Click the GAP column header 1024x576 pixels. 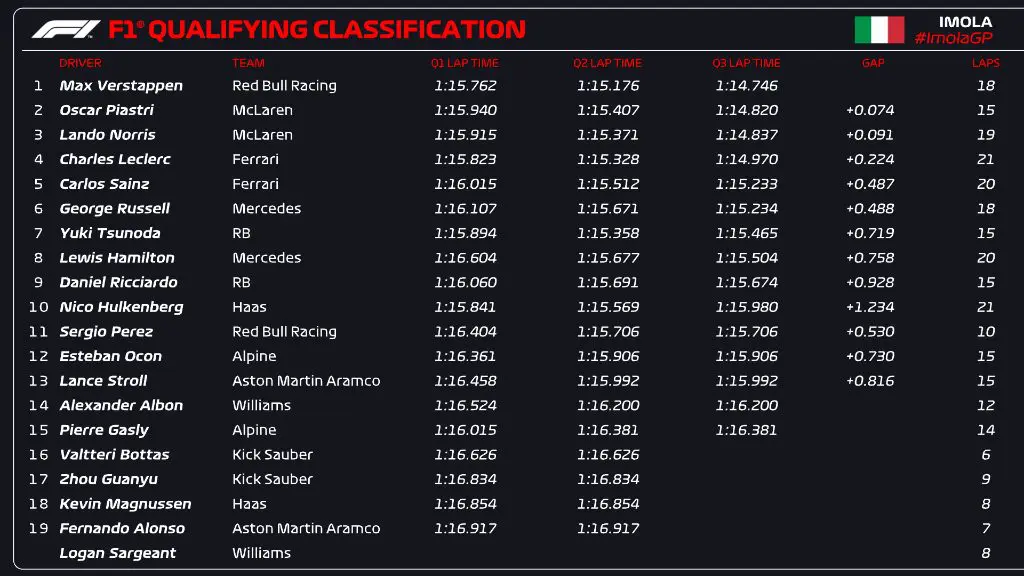pyautogui.click(x=872, y=63)
